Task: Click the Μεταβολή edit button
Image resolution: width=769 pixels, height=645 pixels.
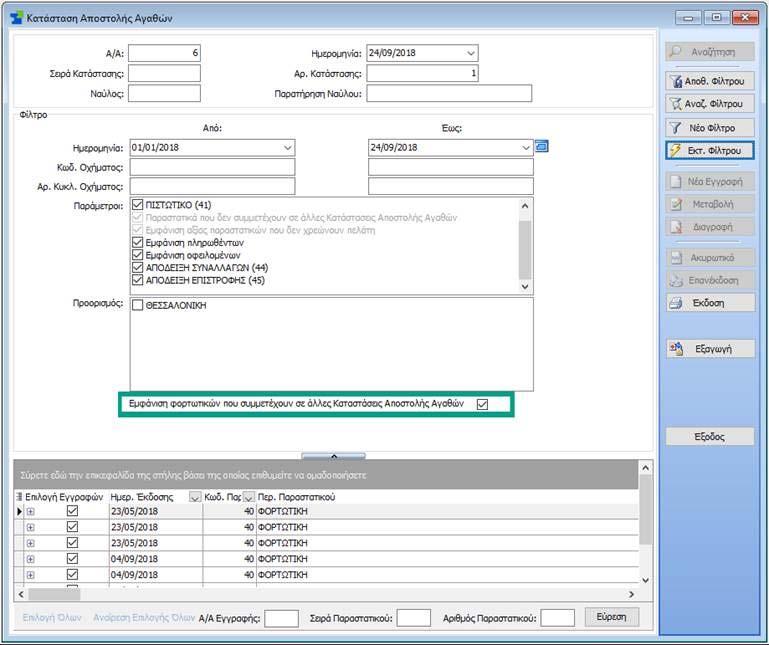Action: (x=709, y=204)
